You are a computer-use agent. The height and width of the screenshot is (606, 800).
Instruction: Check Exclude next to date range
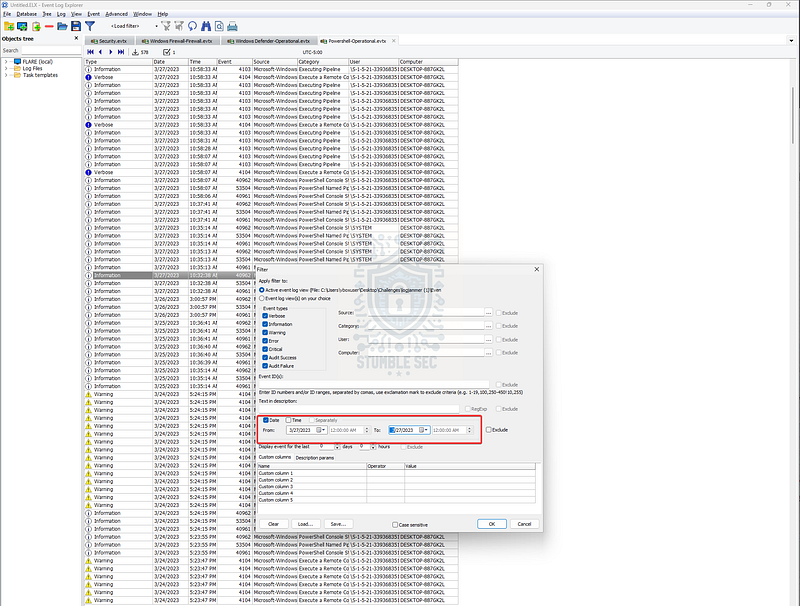click(489, 430)
